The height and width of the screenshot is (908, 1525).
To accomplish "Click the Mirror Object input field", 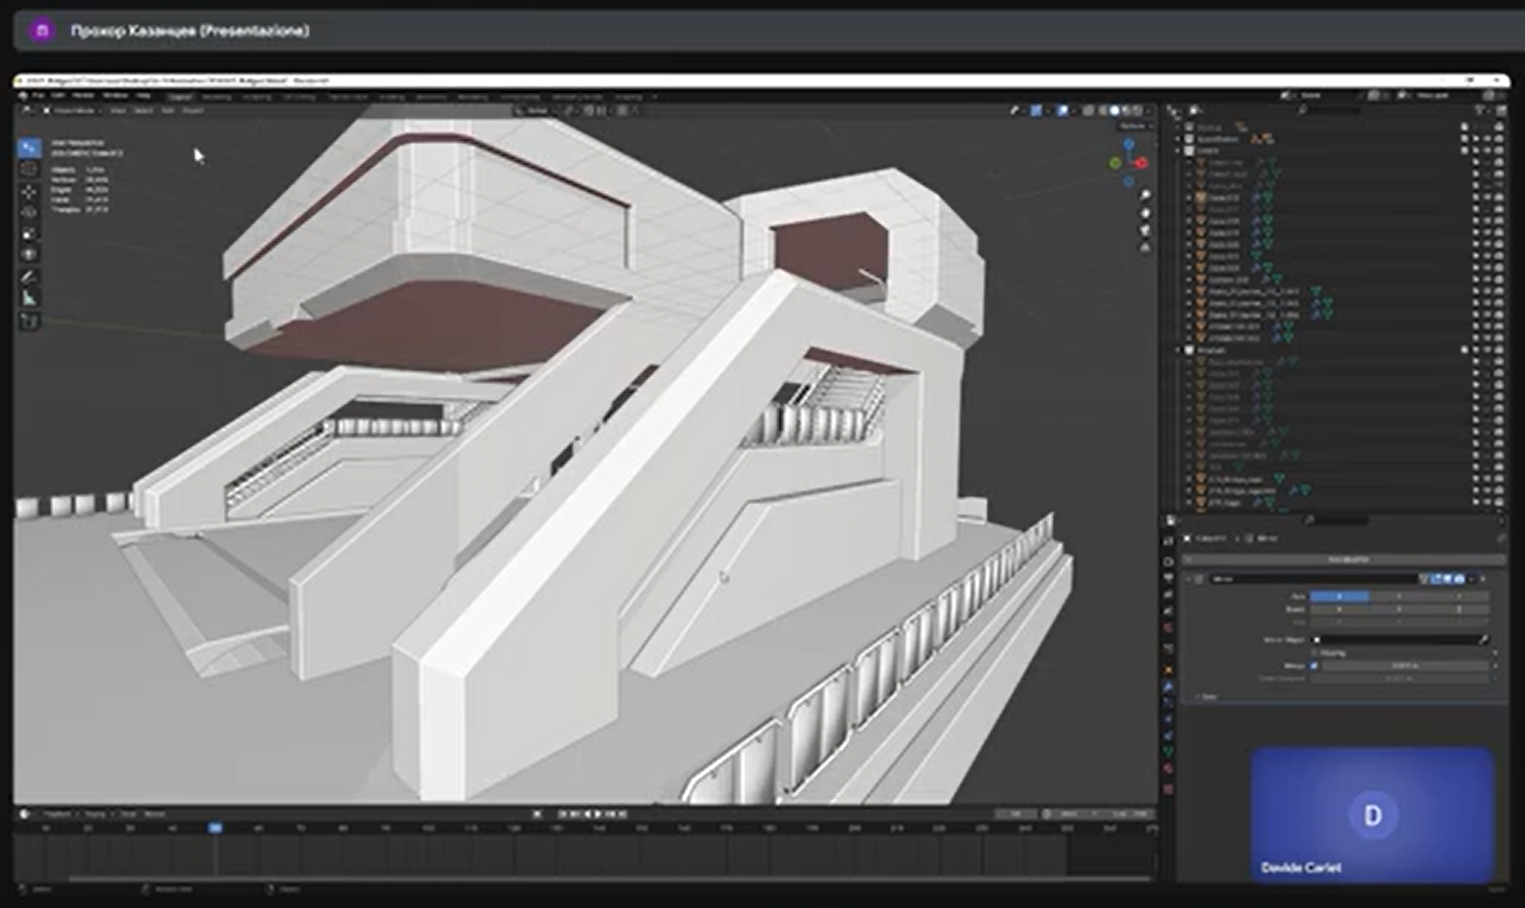I will point(1400,640).
